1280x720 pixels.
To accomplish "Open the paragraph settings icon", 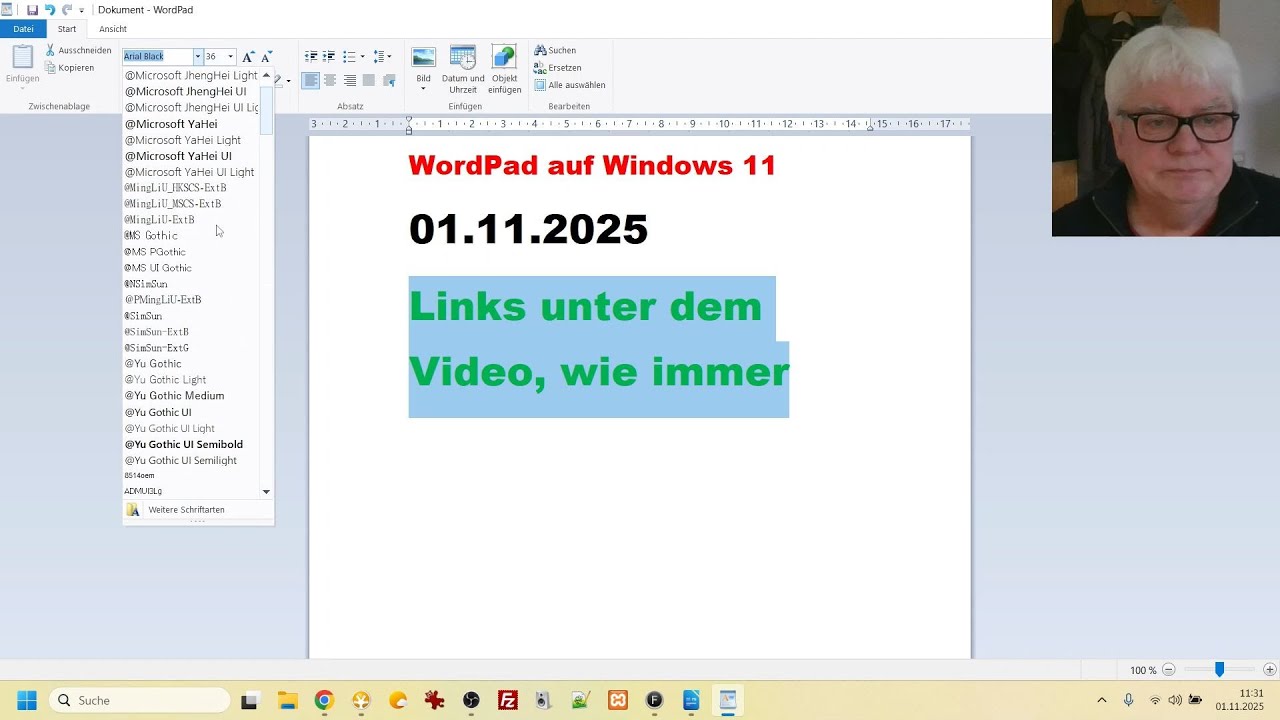I will tap(389, 80).
